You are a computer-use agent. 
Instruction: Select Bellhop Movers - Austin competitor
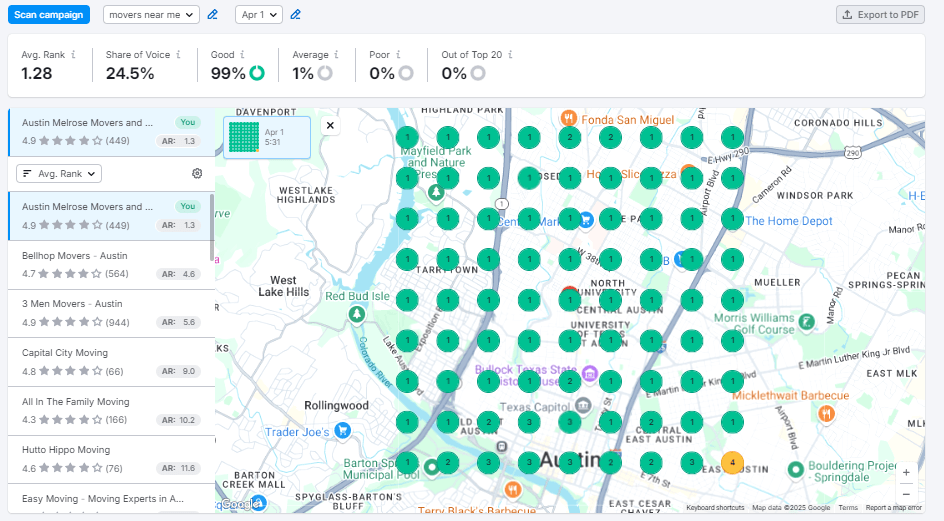pyautogui.click(x=111, y=265)
